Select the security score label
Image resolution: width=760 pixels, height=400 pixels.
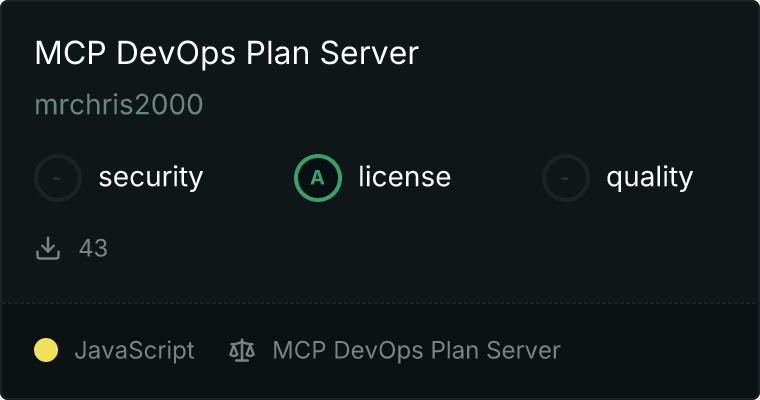[x=150, y=178]
